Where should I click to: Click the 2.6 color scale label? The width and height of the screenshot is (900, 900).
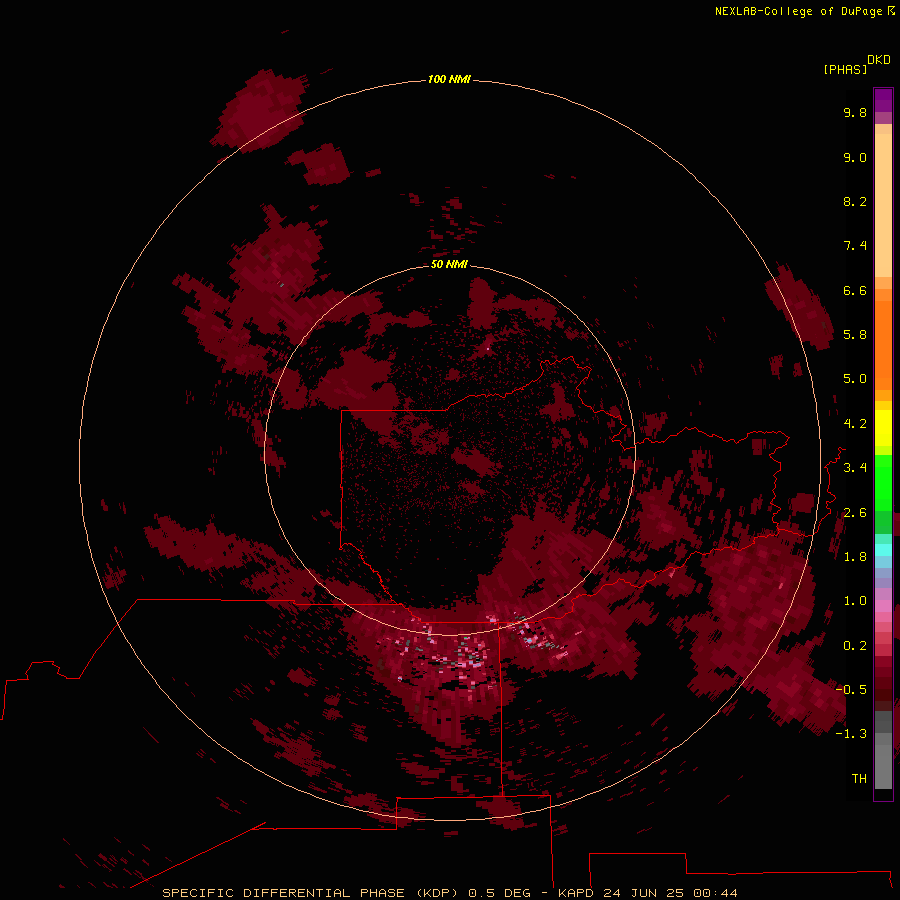click(855, 513)
